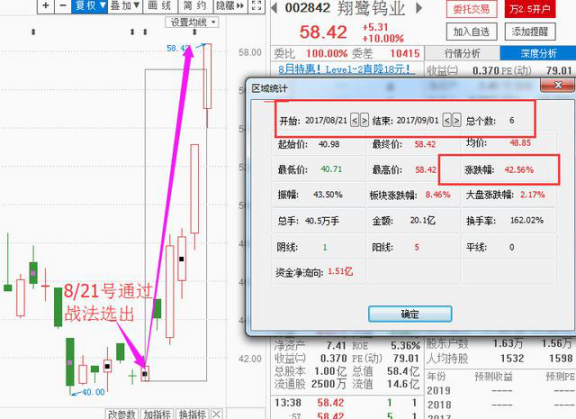The width and height of the screenshot is (576, 419).
Task: Open 8月特惠 Level-2 promotion link
Action: tap(344, 69)
